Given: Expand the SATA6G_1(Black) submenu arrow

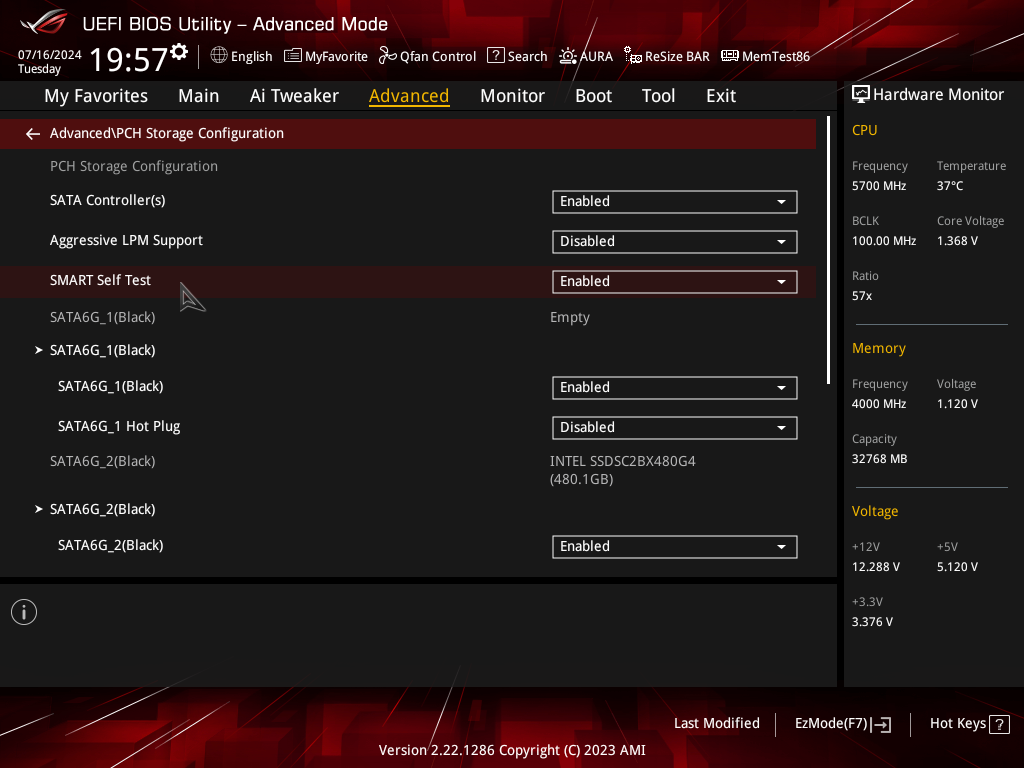Looking at the screenshot, I should pyautogui.click(x=39, y=350).
